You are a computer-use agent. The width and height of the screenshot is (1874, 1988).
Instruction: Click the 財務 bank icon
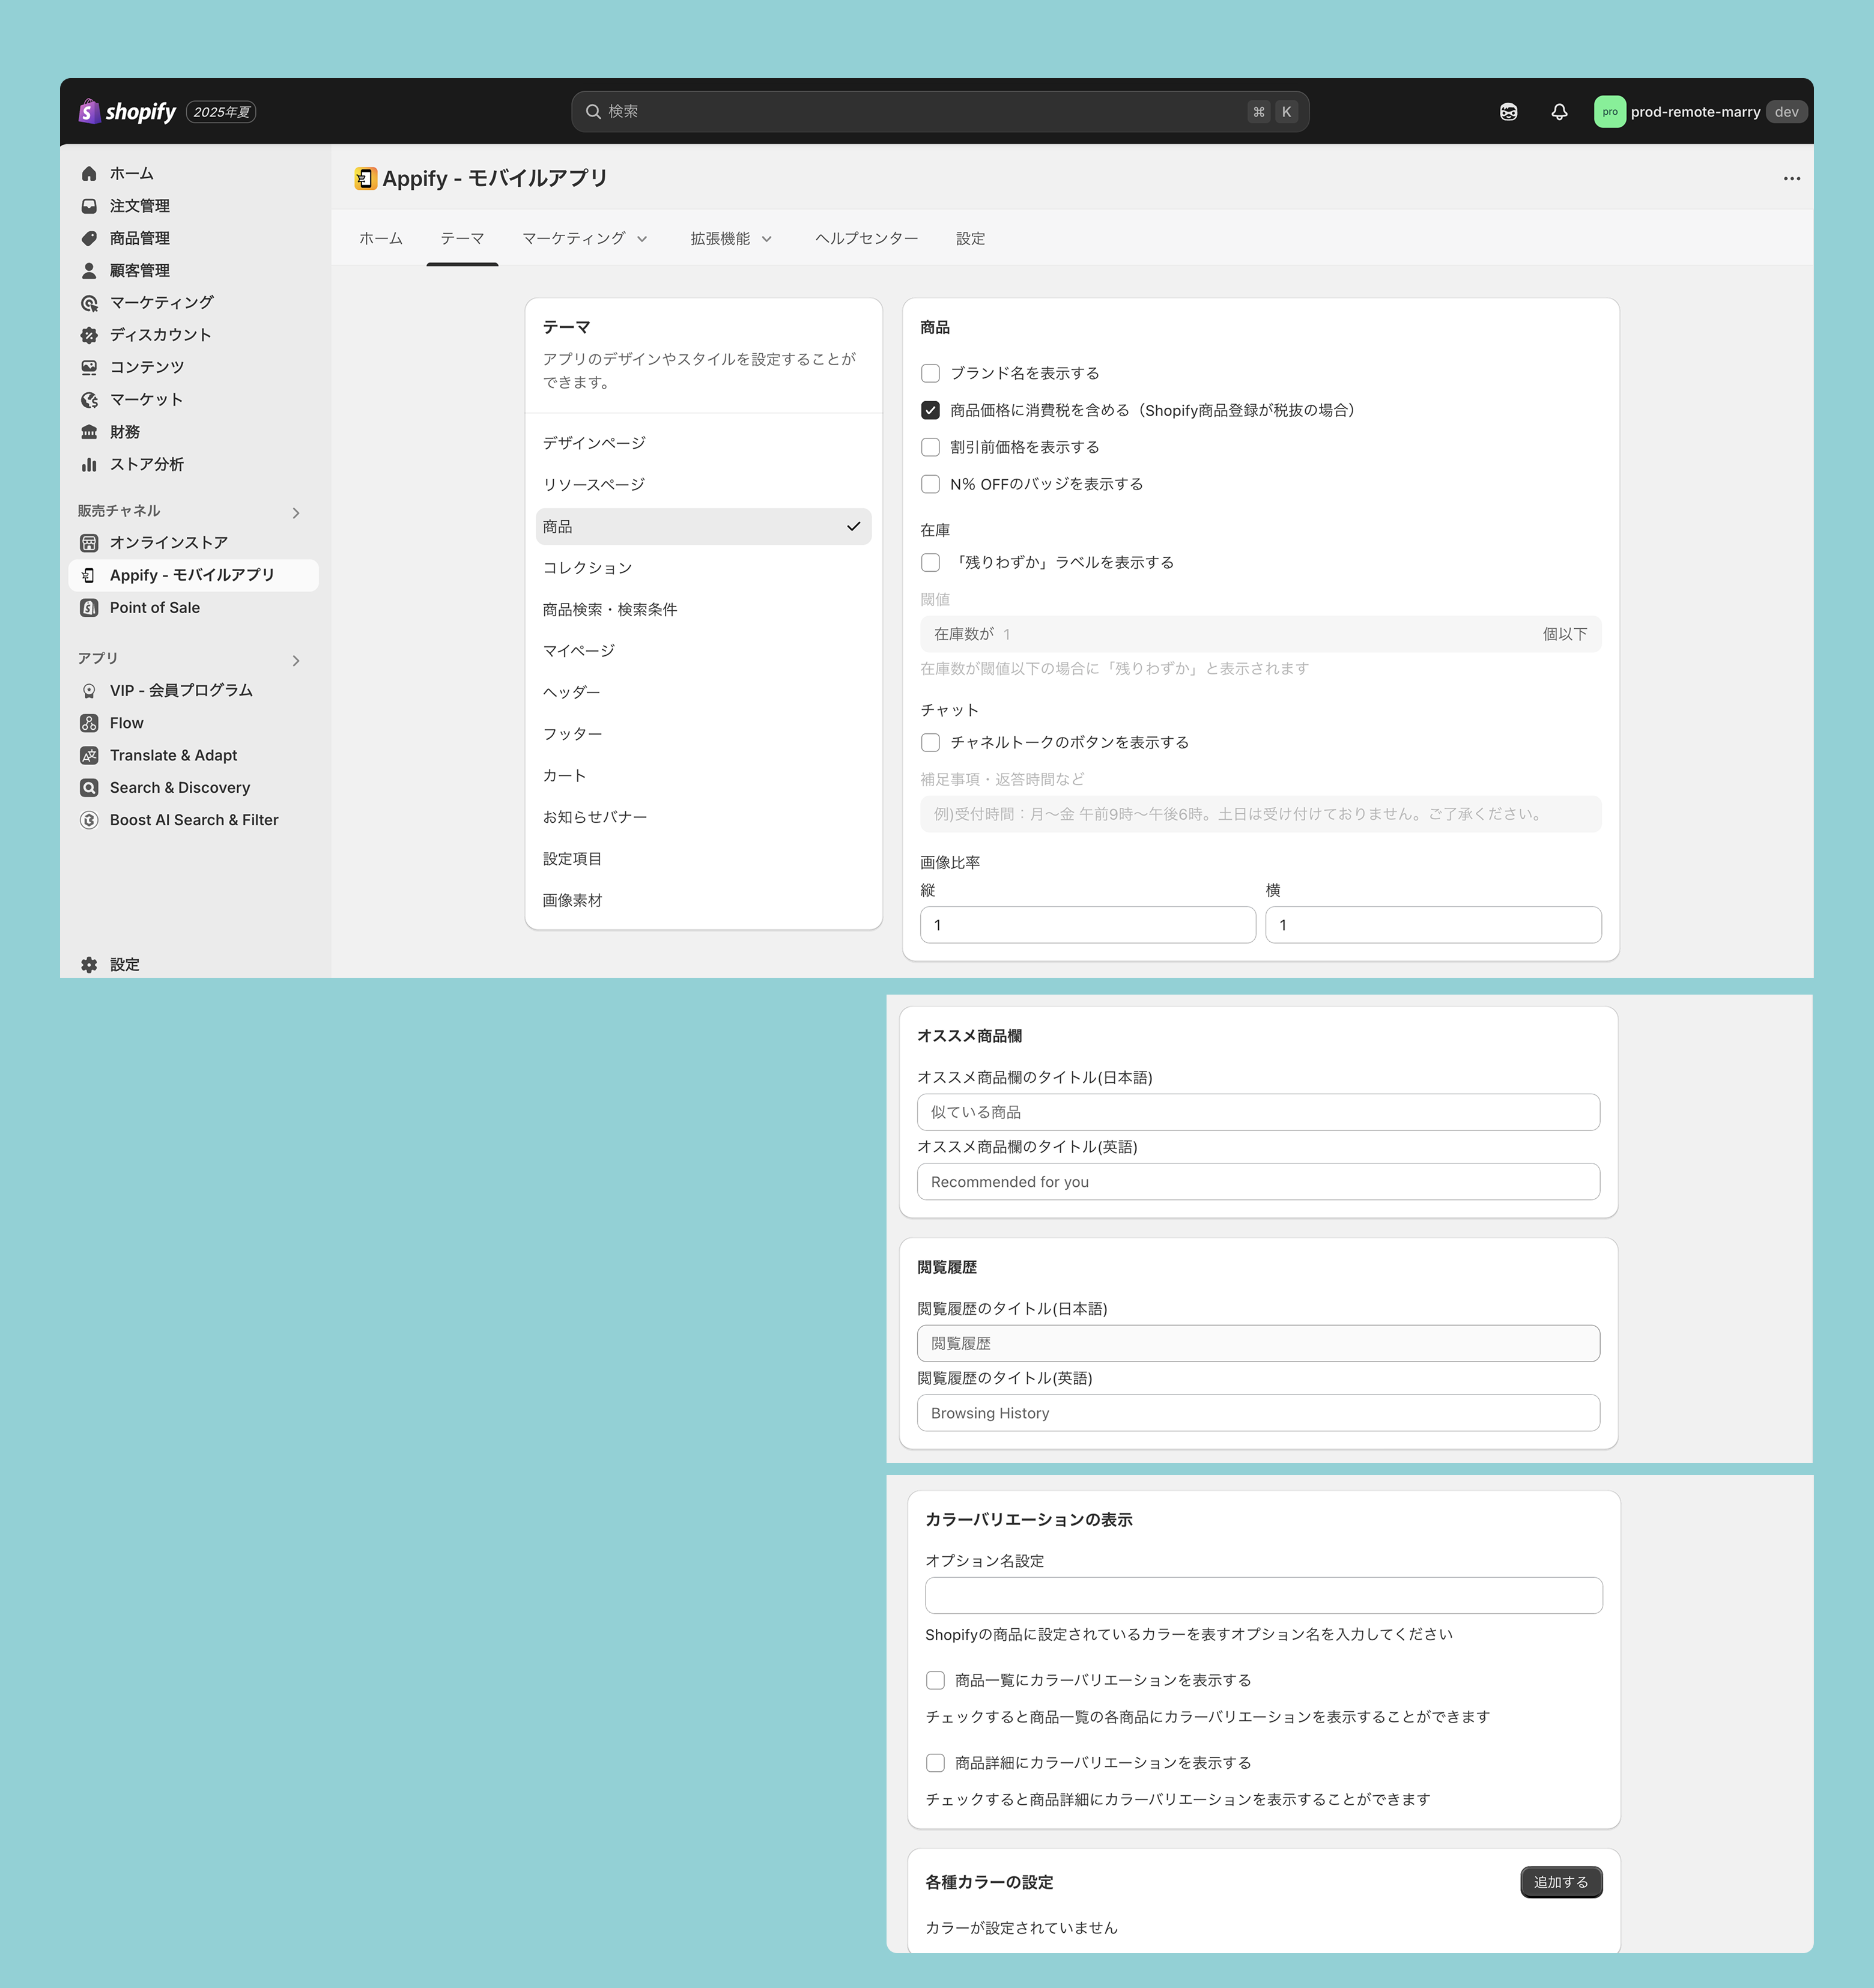89,432
